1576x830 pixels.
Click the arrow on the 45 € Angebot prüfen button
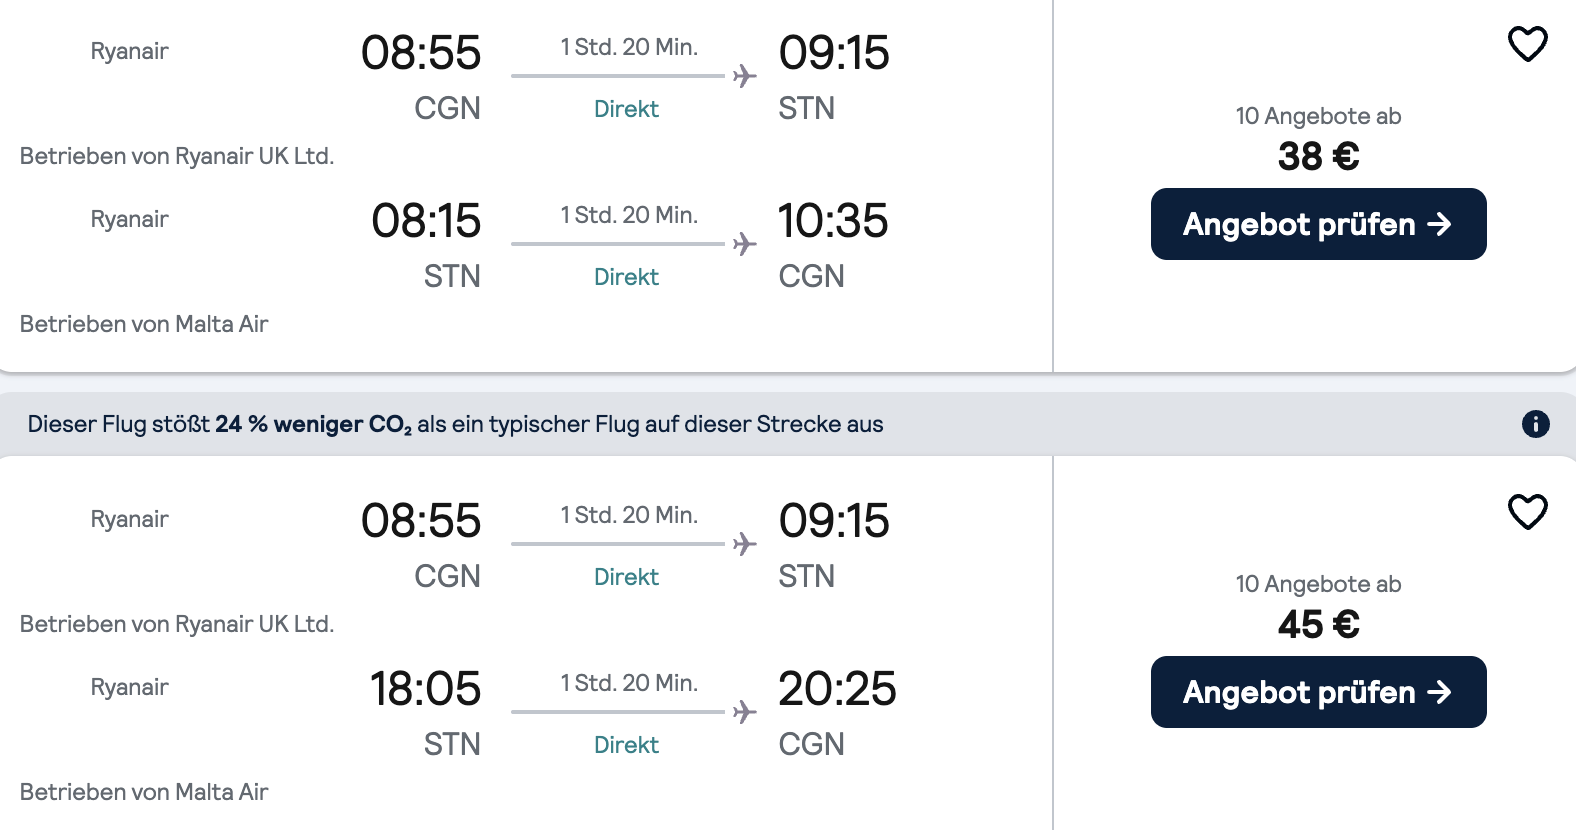click(1439, 692)
